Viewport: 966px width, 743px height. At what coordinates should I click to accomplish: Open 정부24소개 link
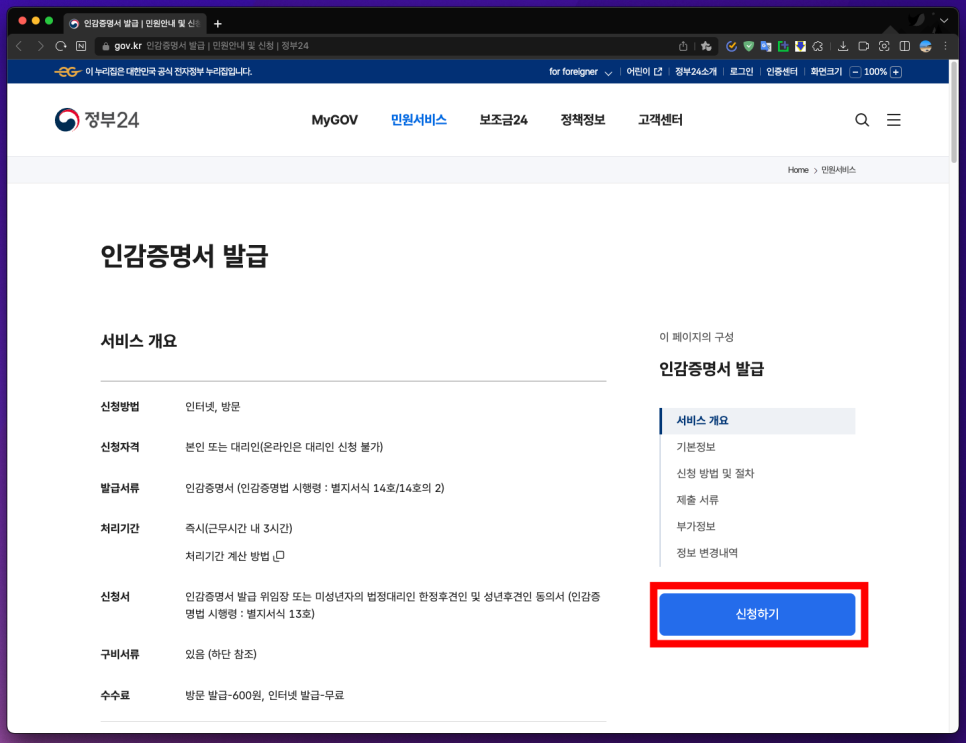coord(696,72)
